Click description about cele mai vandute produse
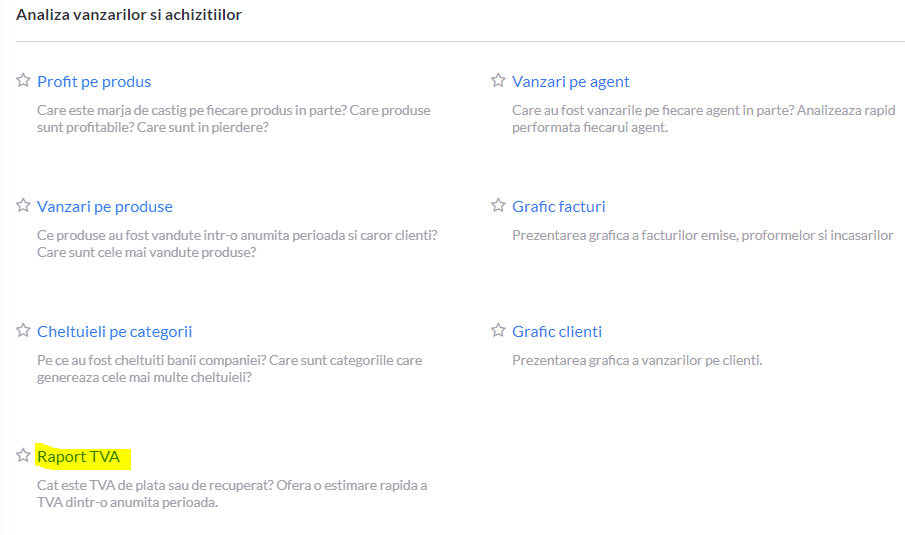The image size is (905, 535). (x=237, y=244)
